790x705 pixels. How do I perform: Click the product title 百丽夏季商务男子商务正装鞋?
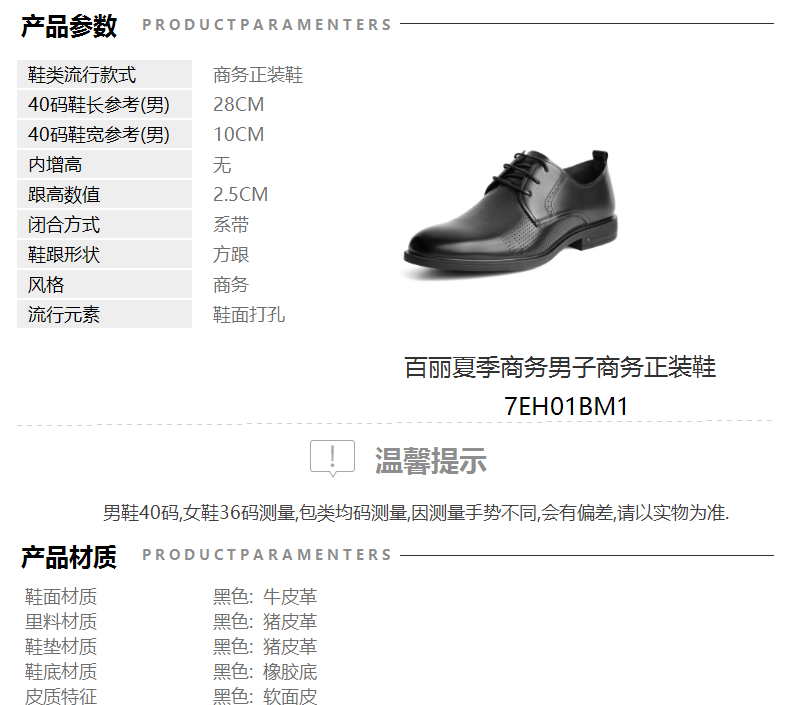click(560, 367)
